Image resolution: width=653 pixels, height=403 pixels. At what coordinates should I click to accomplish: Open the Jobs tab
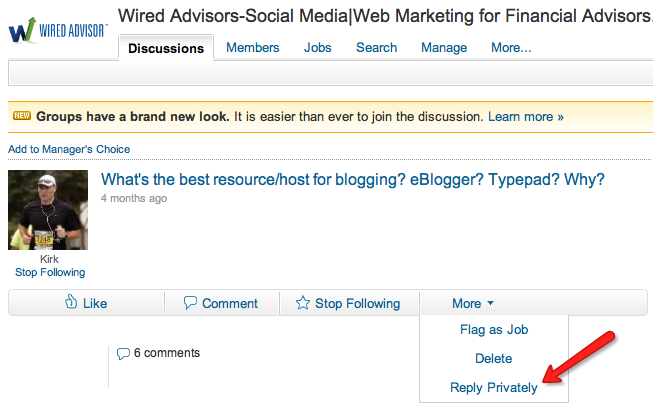317,47
